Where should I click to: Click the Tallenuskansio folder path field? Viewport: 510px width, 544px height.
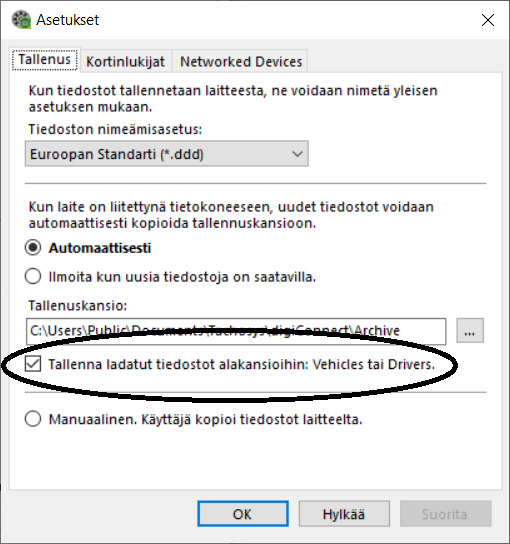point(236,331)
